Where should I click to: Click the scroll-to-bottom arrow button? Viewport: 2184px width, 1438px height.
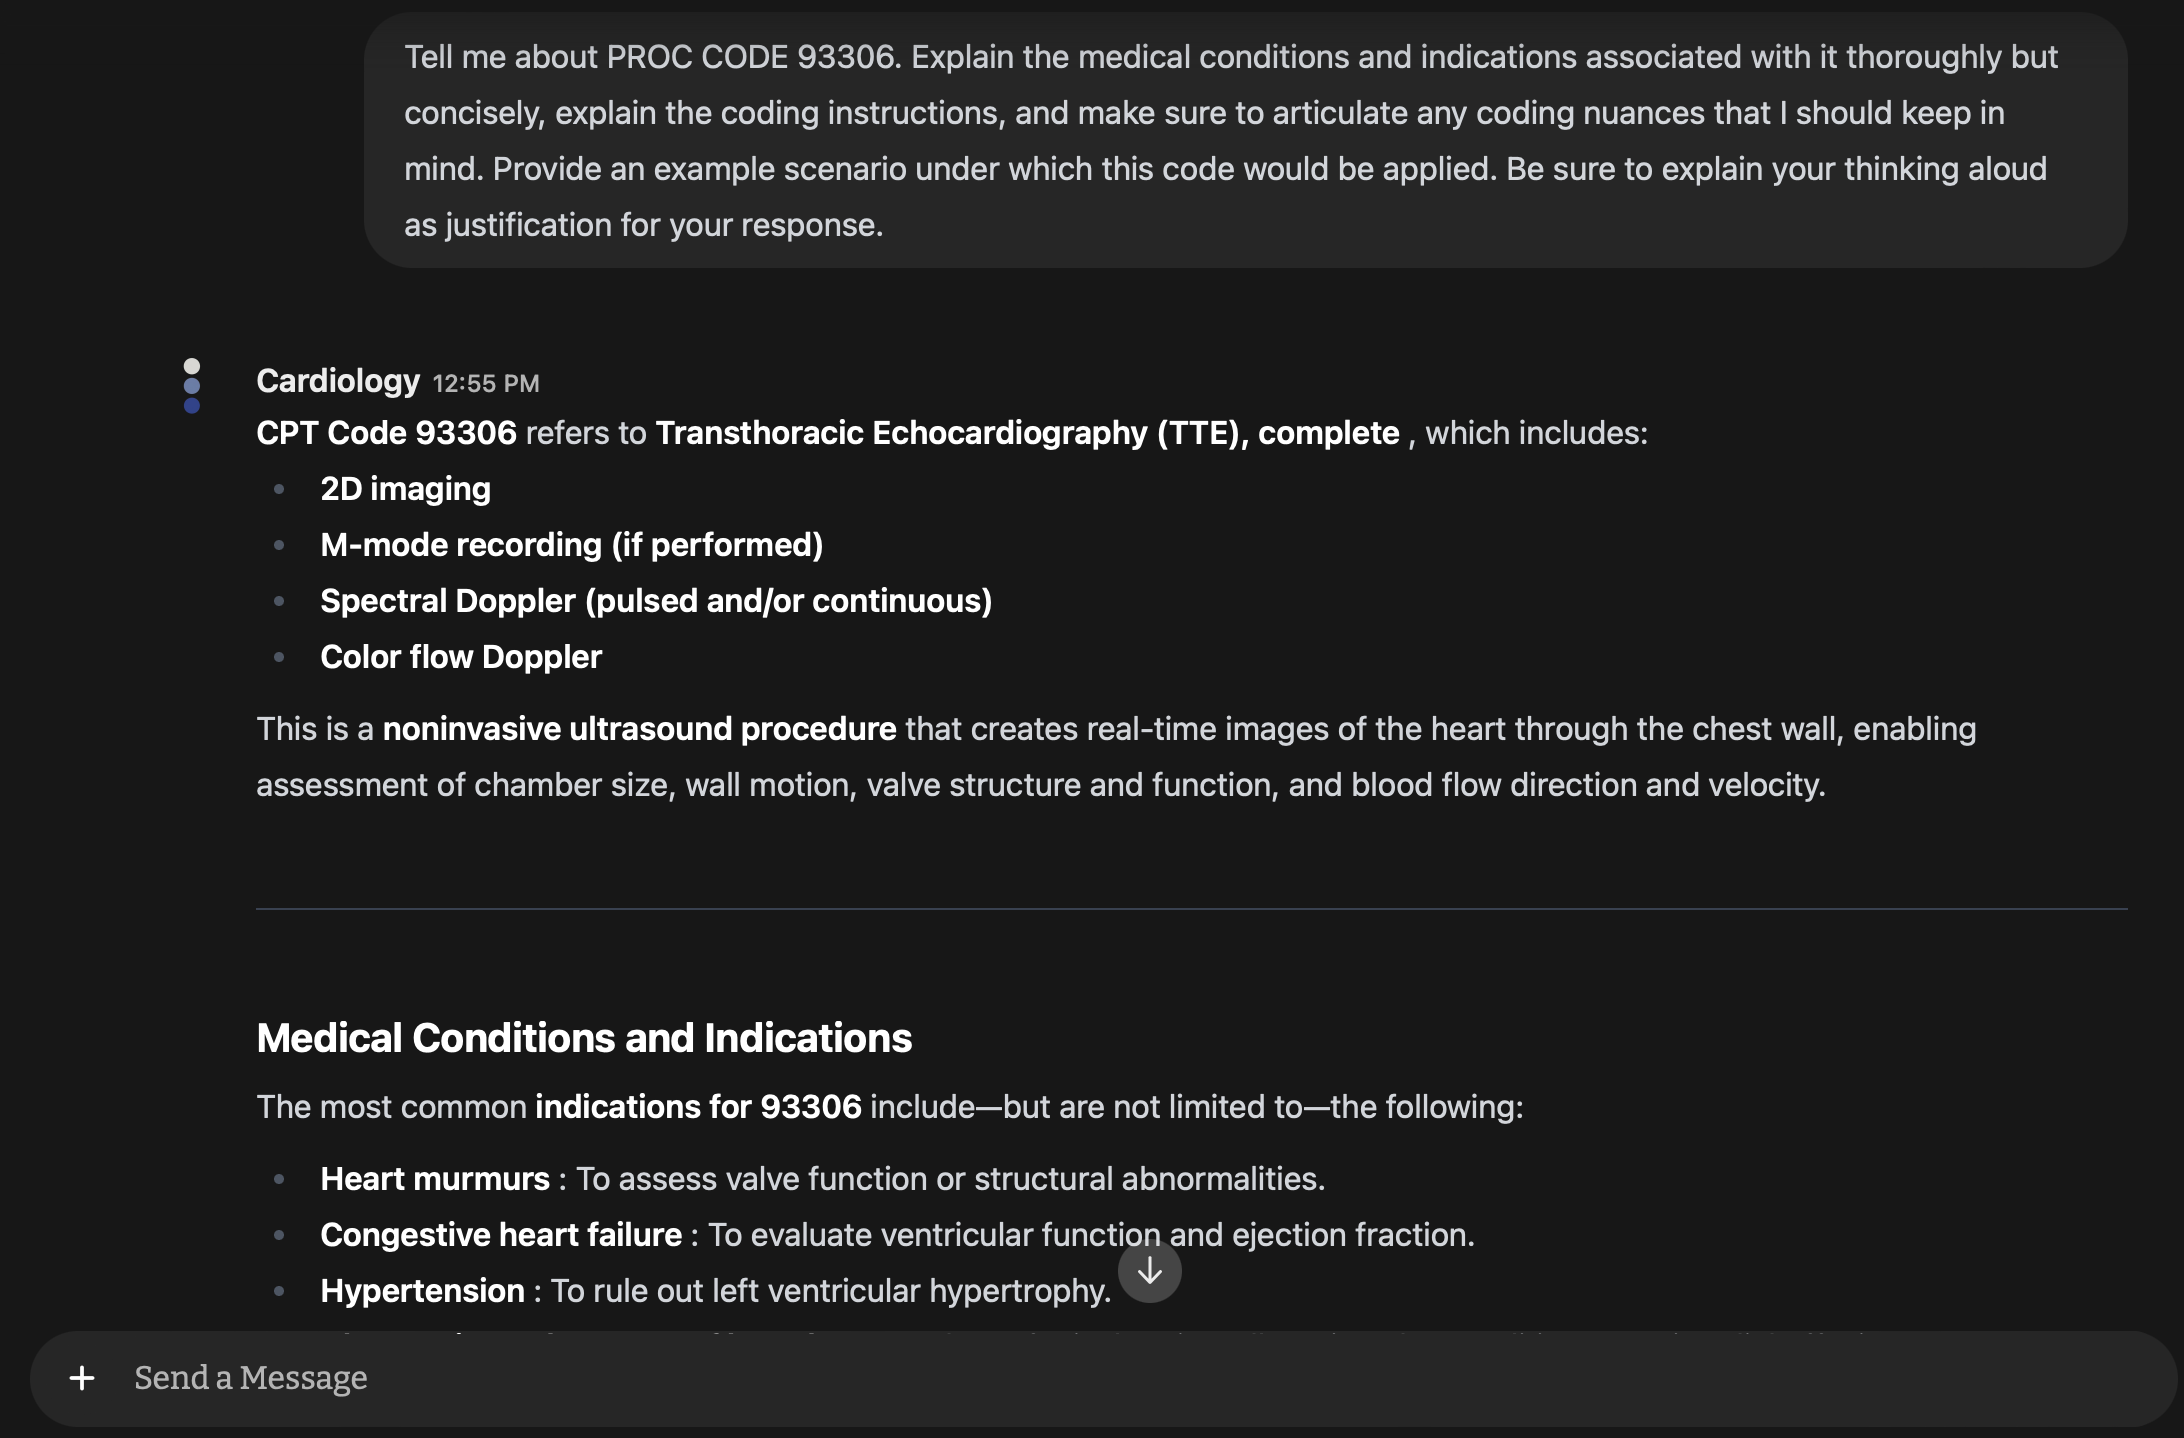pos(1149,1271)
